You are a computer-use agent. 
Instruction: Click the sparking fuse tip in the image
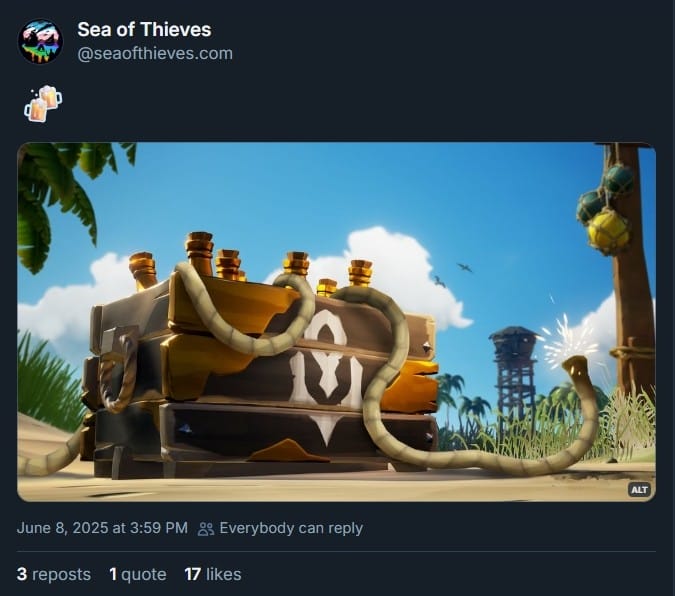571,345
